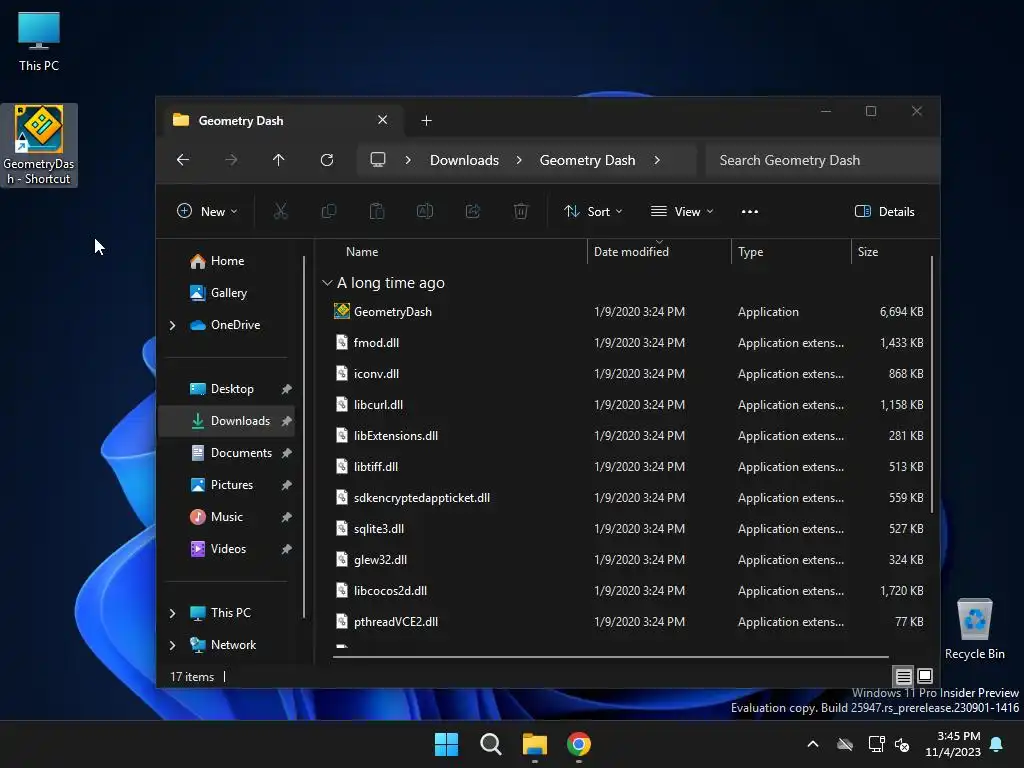The height and width of the screenshot is (768, 1024).
Task: Add a new File Explorer tab
Action: 426,120
